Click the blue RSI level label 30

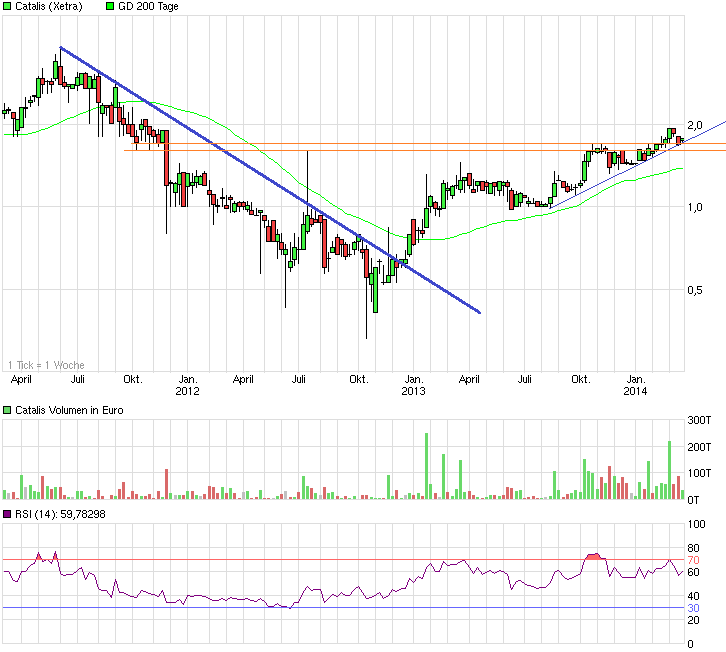tap(693, 608)
